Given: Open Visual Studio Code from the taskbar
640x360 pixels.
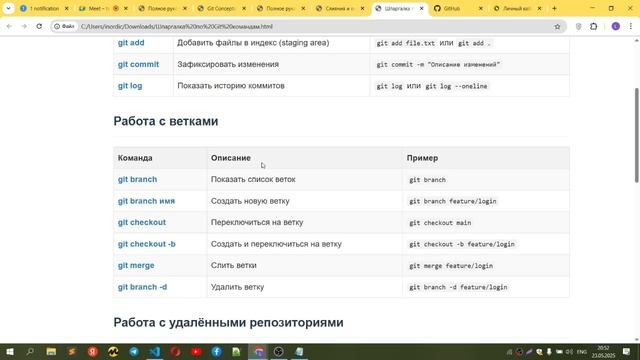Looking at the screenshot, I should [x=155, y=351].
